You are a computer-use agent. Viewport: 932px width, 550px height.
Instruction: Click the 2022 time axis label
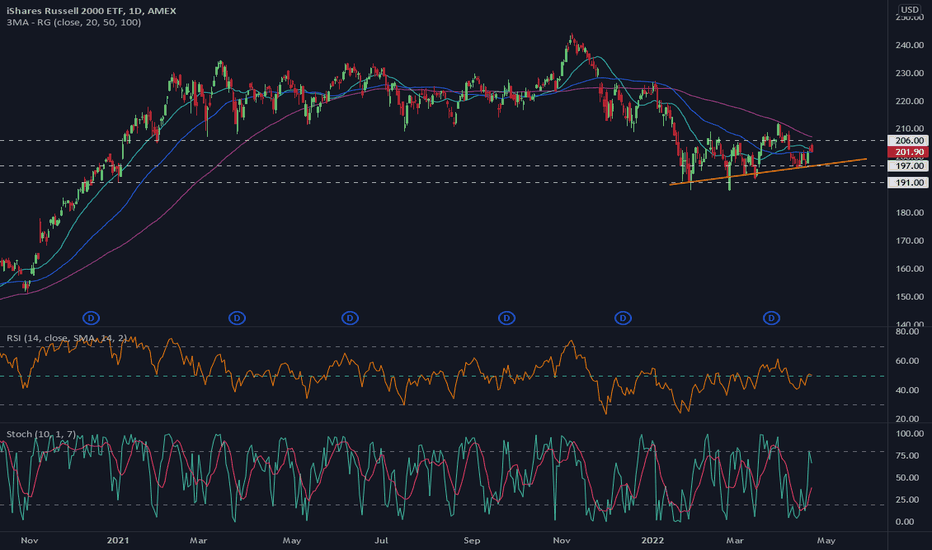pos(652,540)
